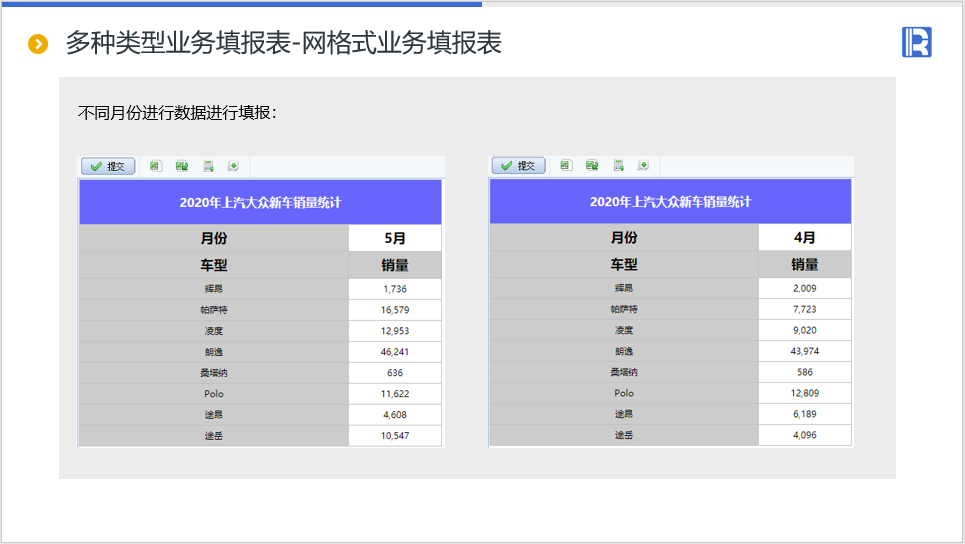Image resolution: width=965 pixels, height=544 pixels.
Task: Click Excel sheet icon in 4月 form toolbar
Action: click(x=566, y=165)
